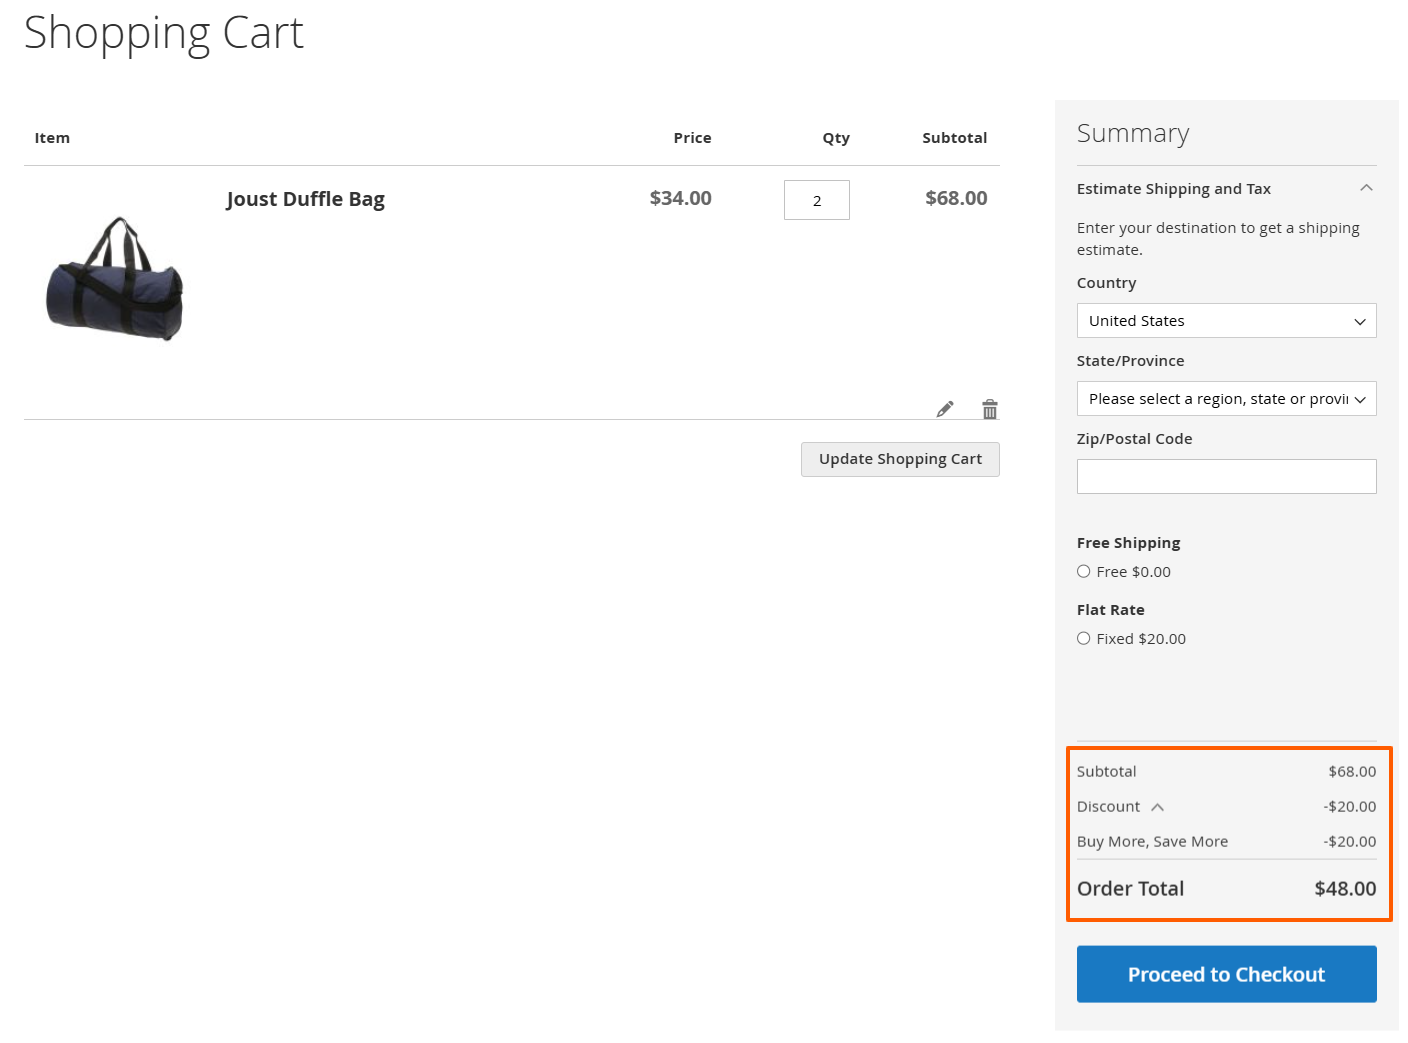Select Fixed $20.00 flat rate option
Image resolution: width=1408 pixels, height=1043 pixels.
point(1083,639)
